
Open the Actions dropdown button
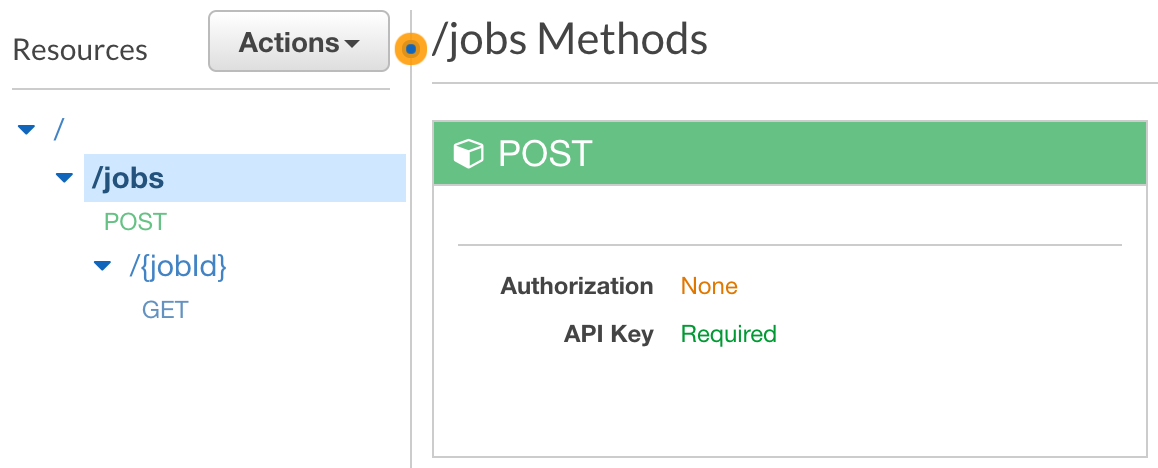point(298,42)
